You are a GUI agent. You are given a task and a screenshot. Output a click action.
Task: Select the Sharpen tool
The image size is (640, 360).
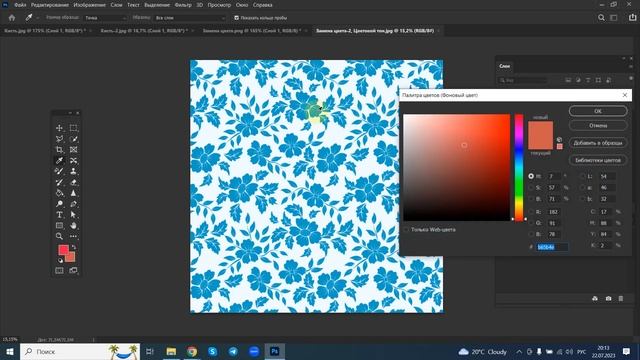coord(73,193)
